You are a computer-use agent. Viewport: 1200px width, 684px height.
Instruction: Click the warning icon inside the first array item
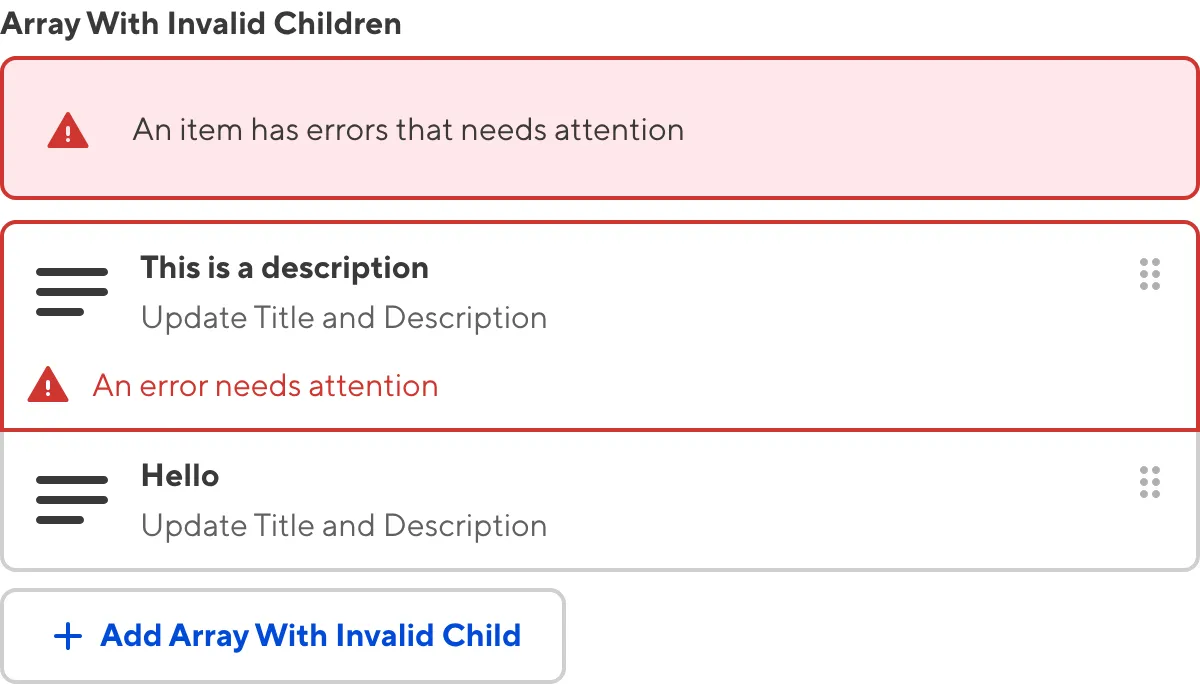[48, 385]
